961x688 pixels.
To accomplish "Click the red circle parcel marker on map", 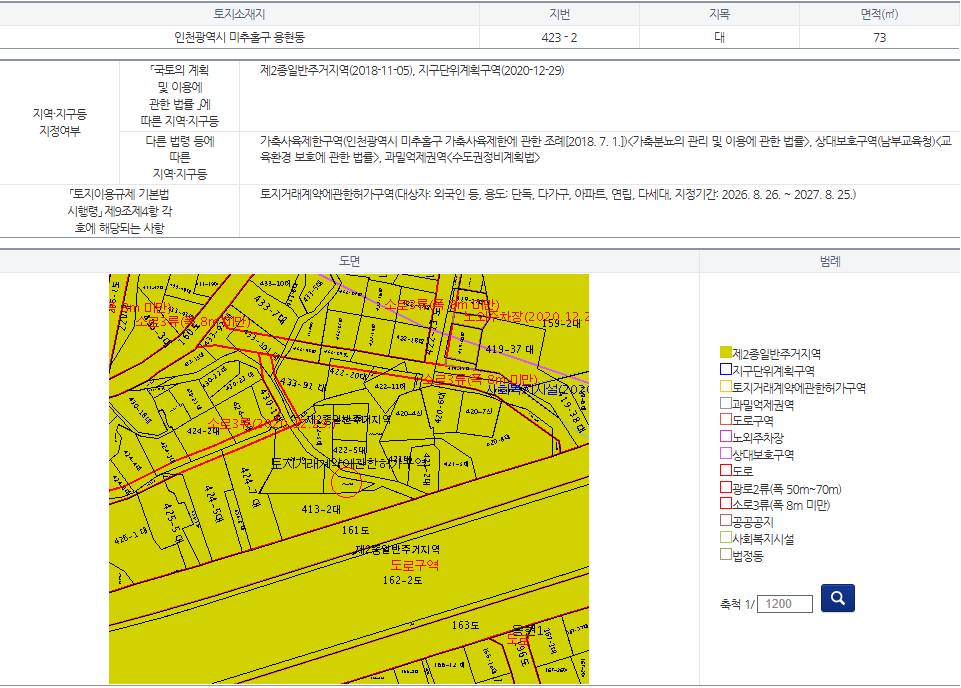I will (346, 482).
